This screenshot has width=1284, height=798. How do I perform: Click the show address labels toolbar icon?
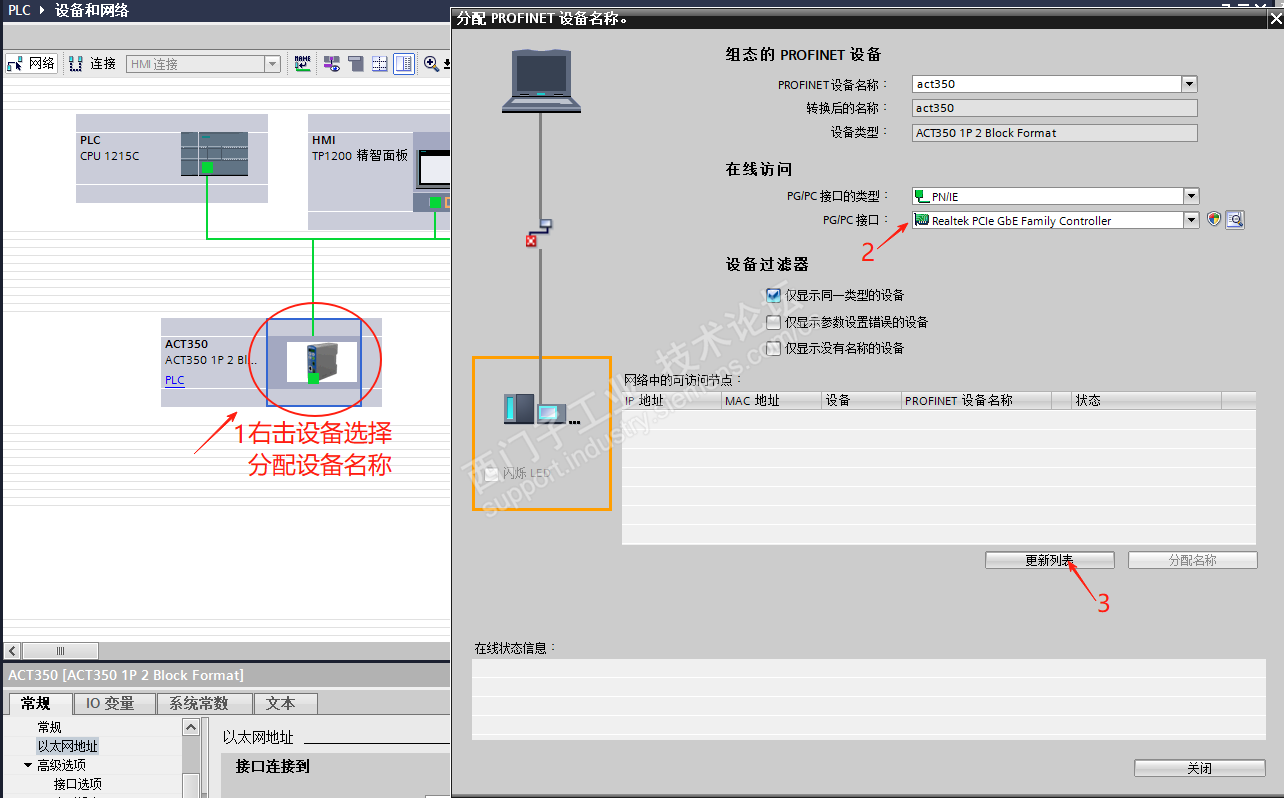[331, 64]
